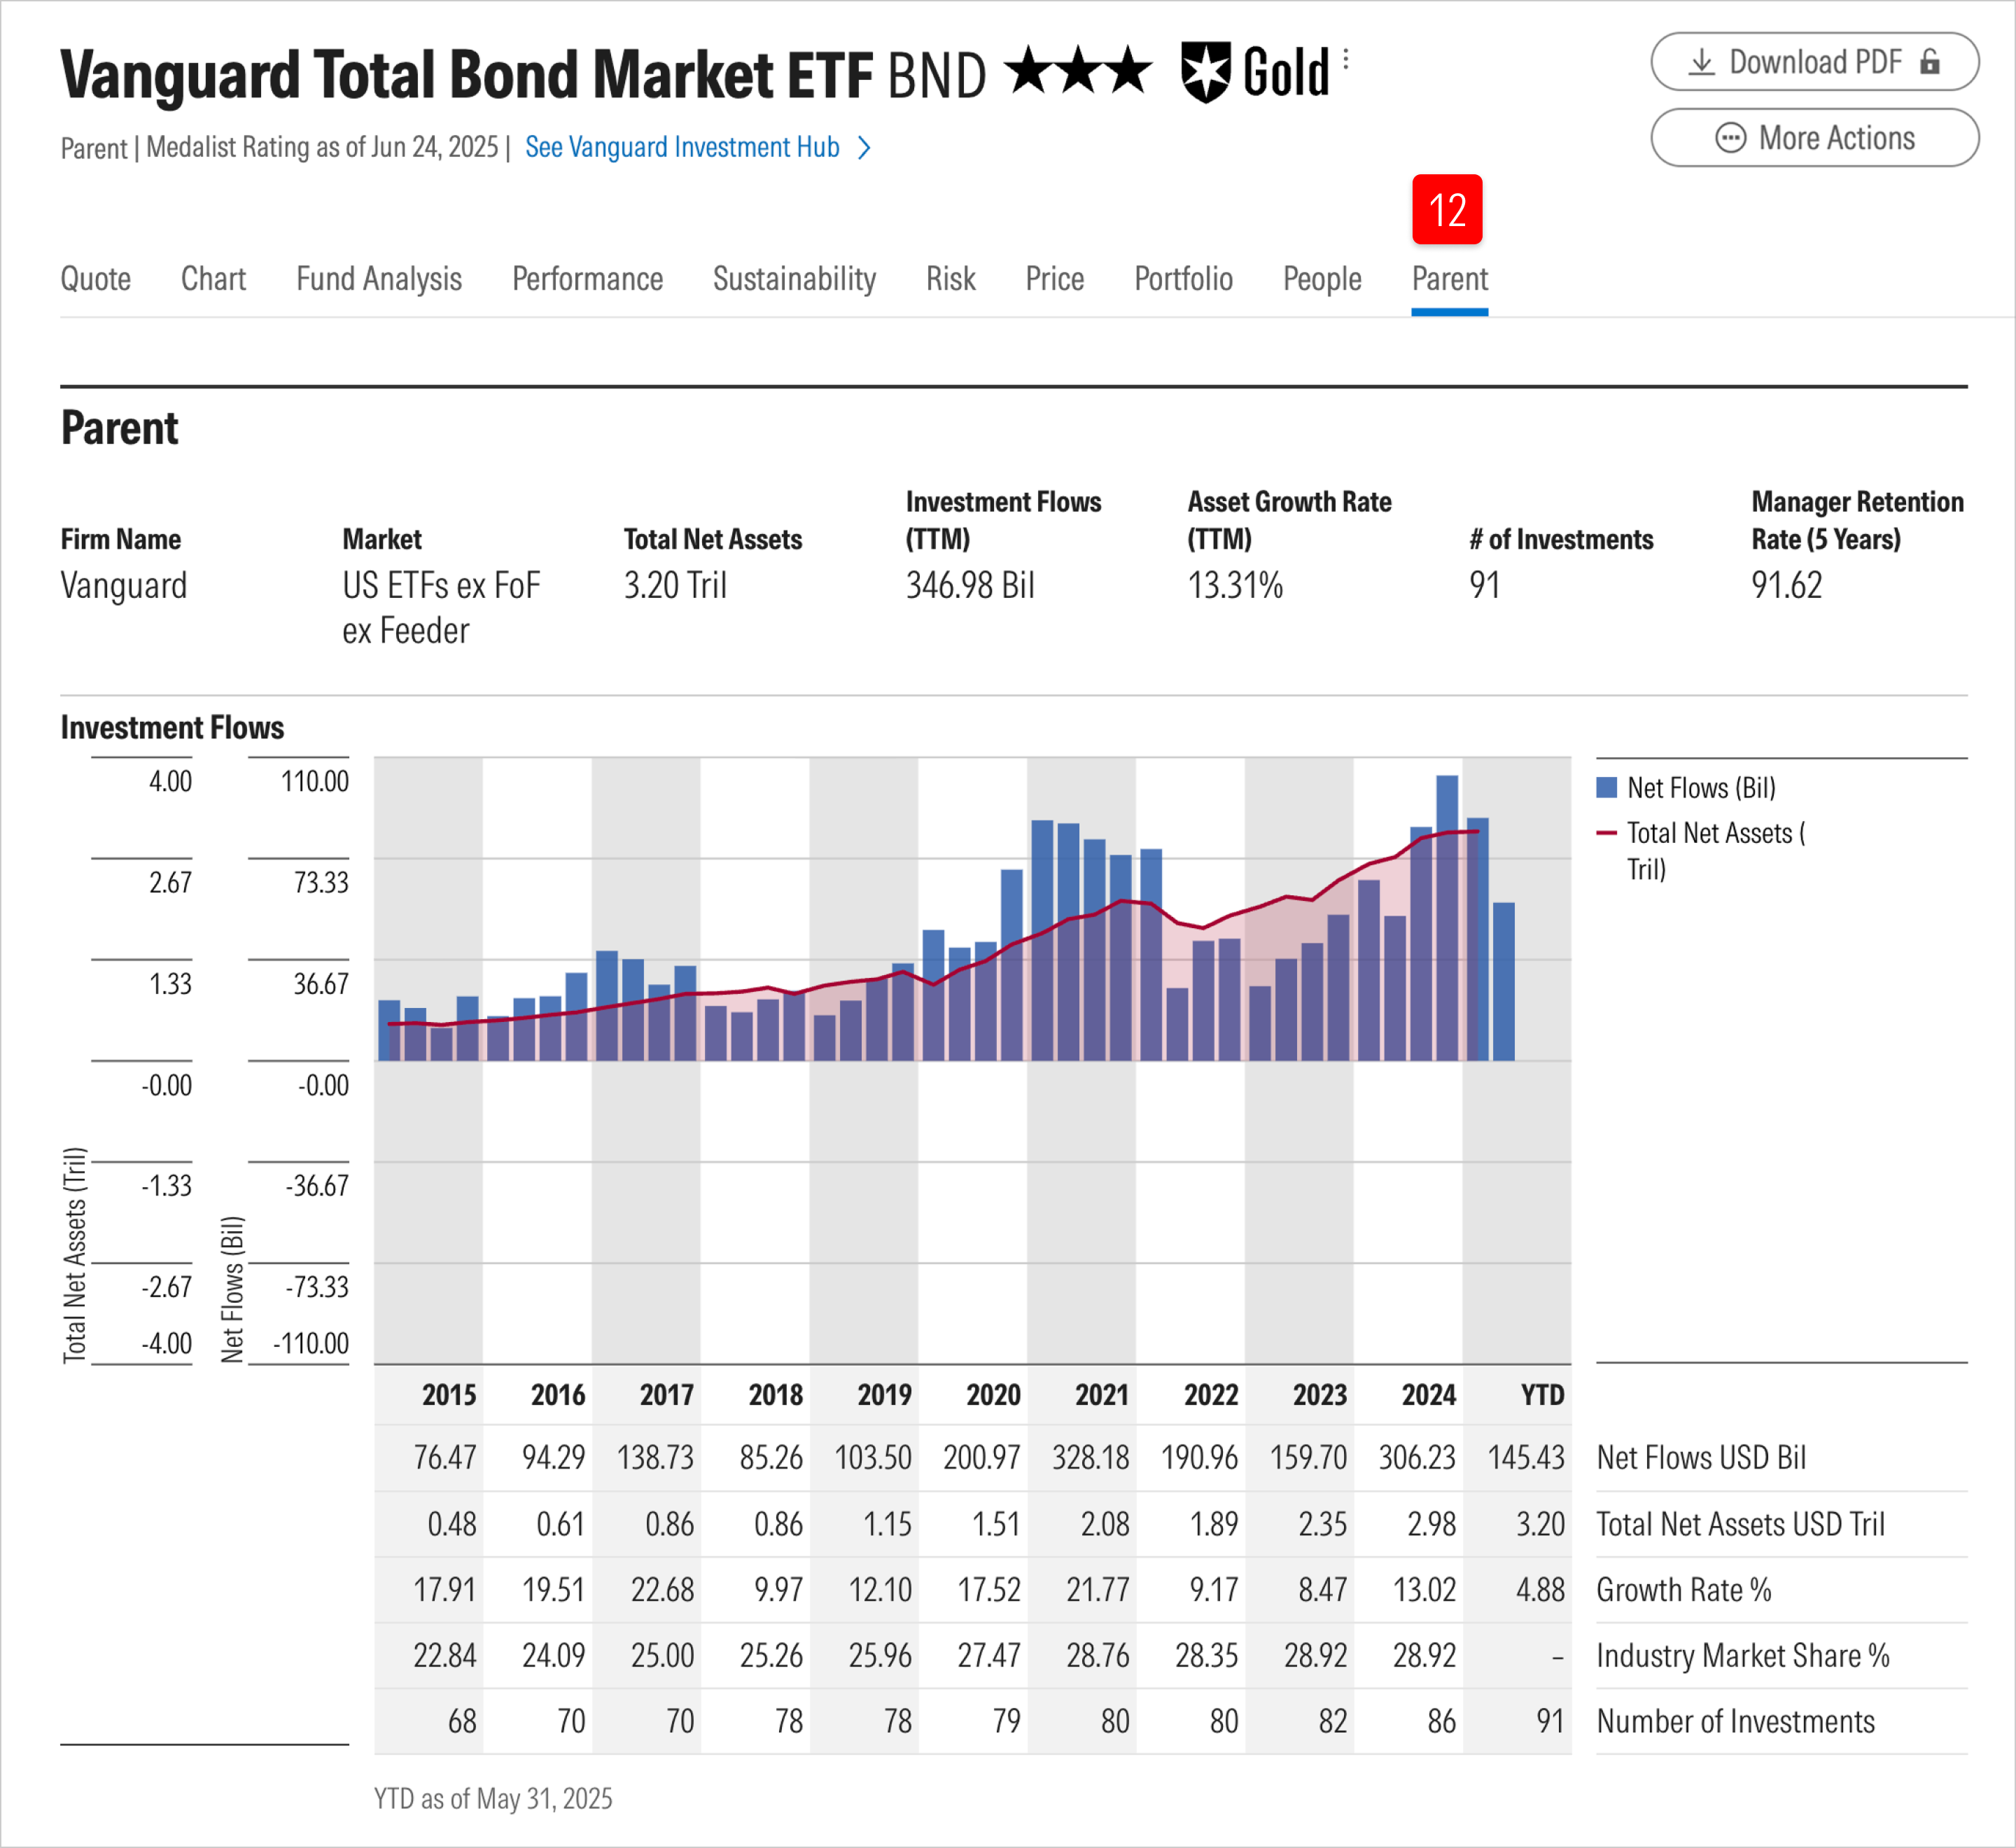Click the YTD last blue bar in chart
This screenshot has height=1848, width=2016.
click(1503, 981)
